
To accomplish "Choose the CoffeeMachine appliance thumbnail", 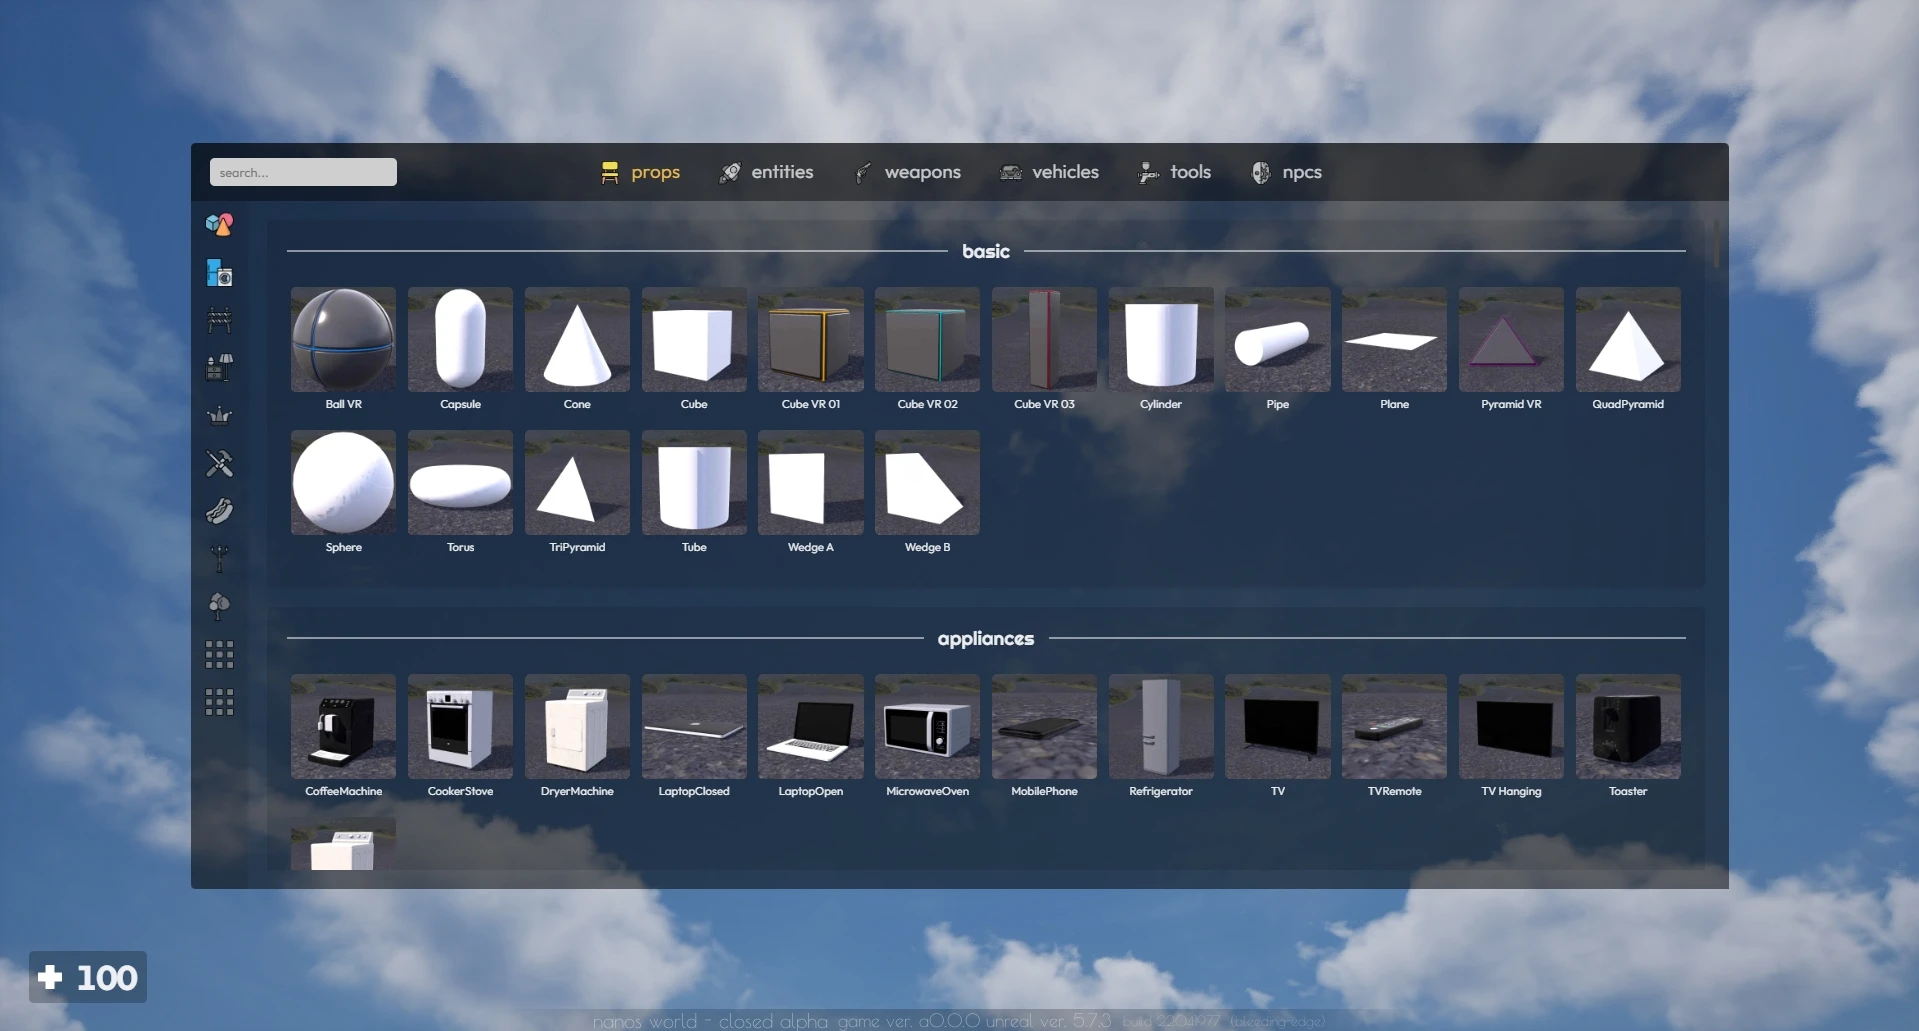I will click(343, 727).
